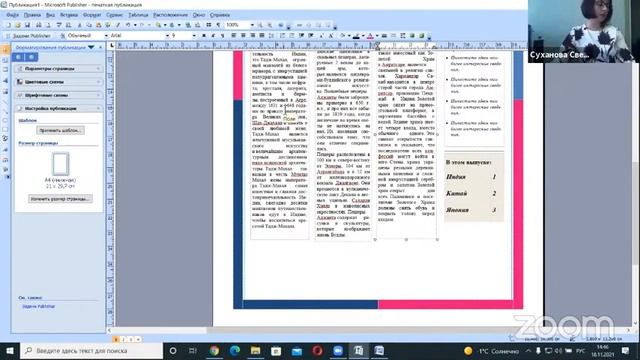Click the Decrease Font Size icon
640x360 pixels.
point(321,36)
